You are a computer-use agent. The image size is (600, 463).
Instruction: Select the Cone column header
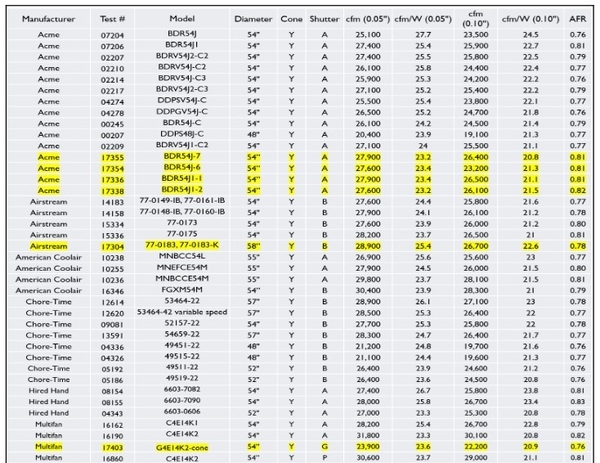point(291,19)
